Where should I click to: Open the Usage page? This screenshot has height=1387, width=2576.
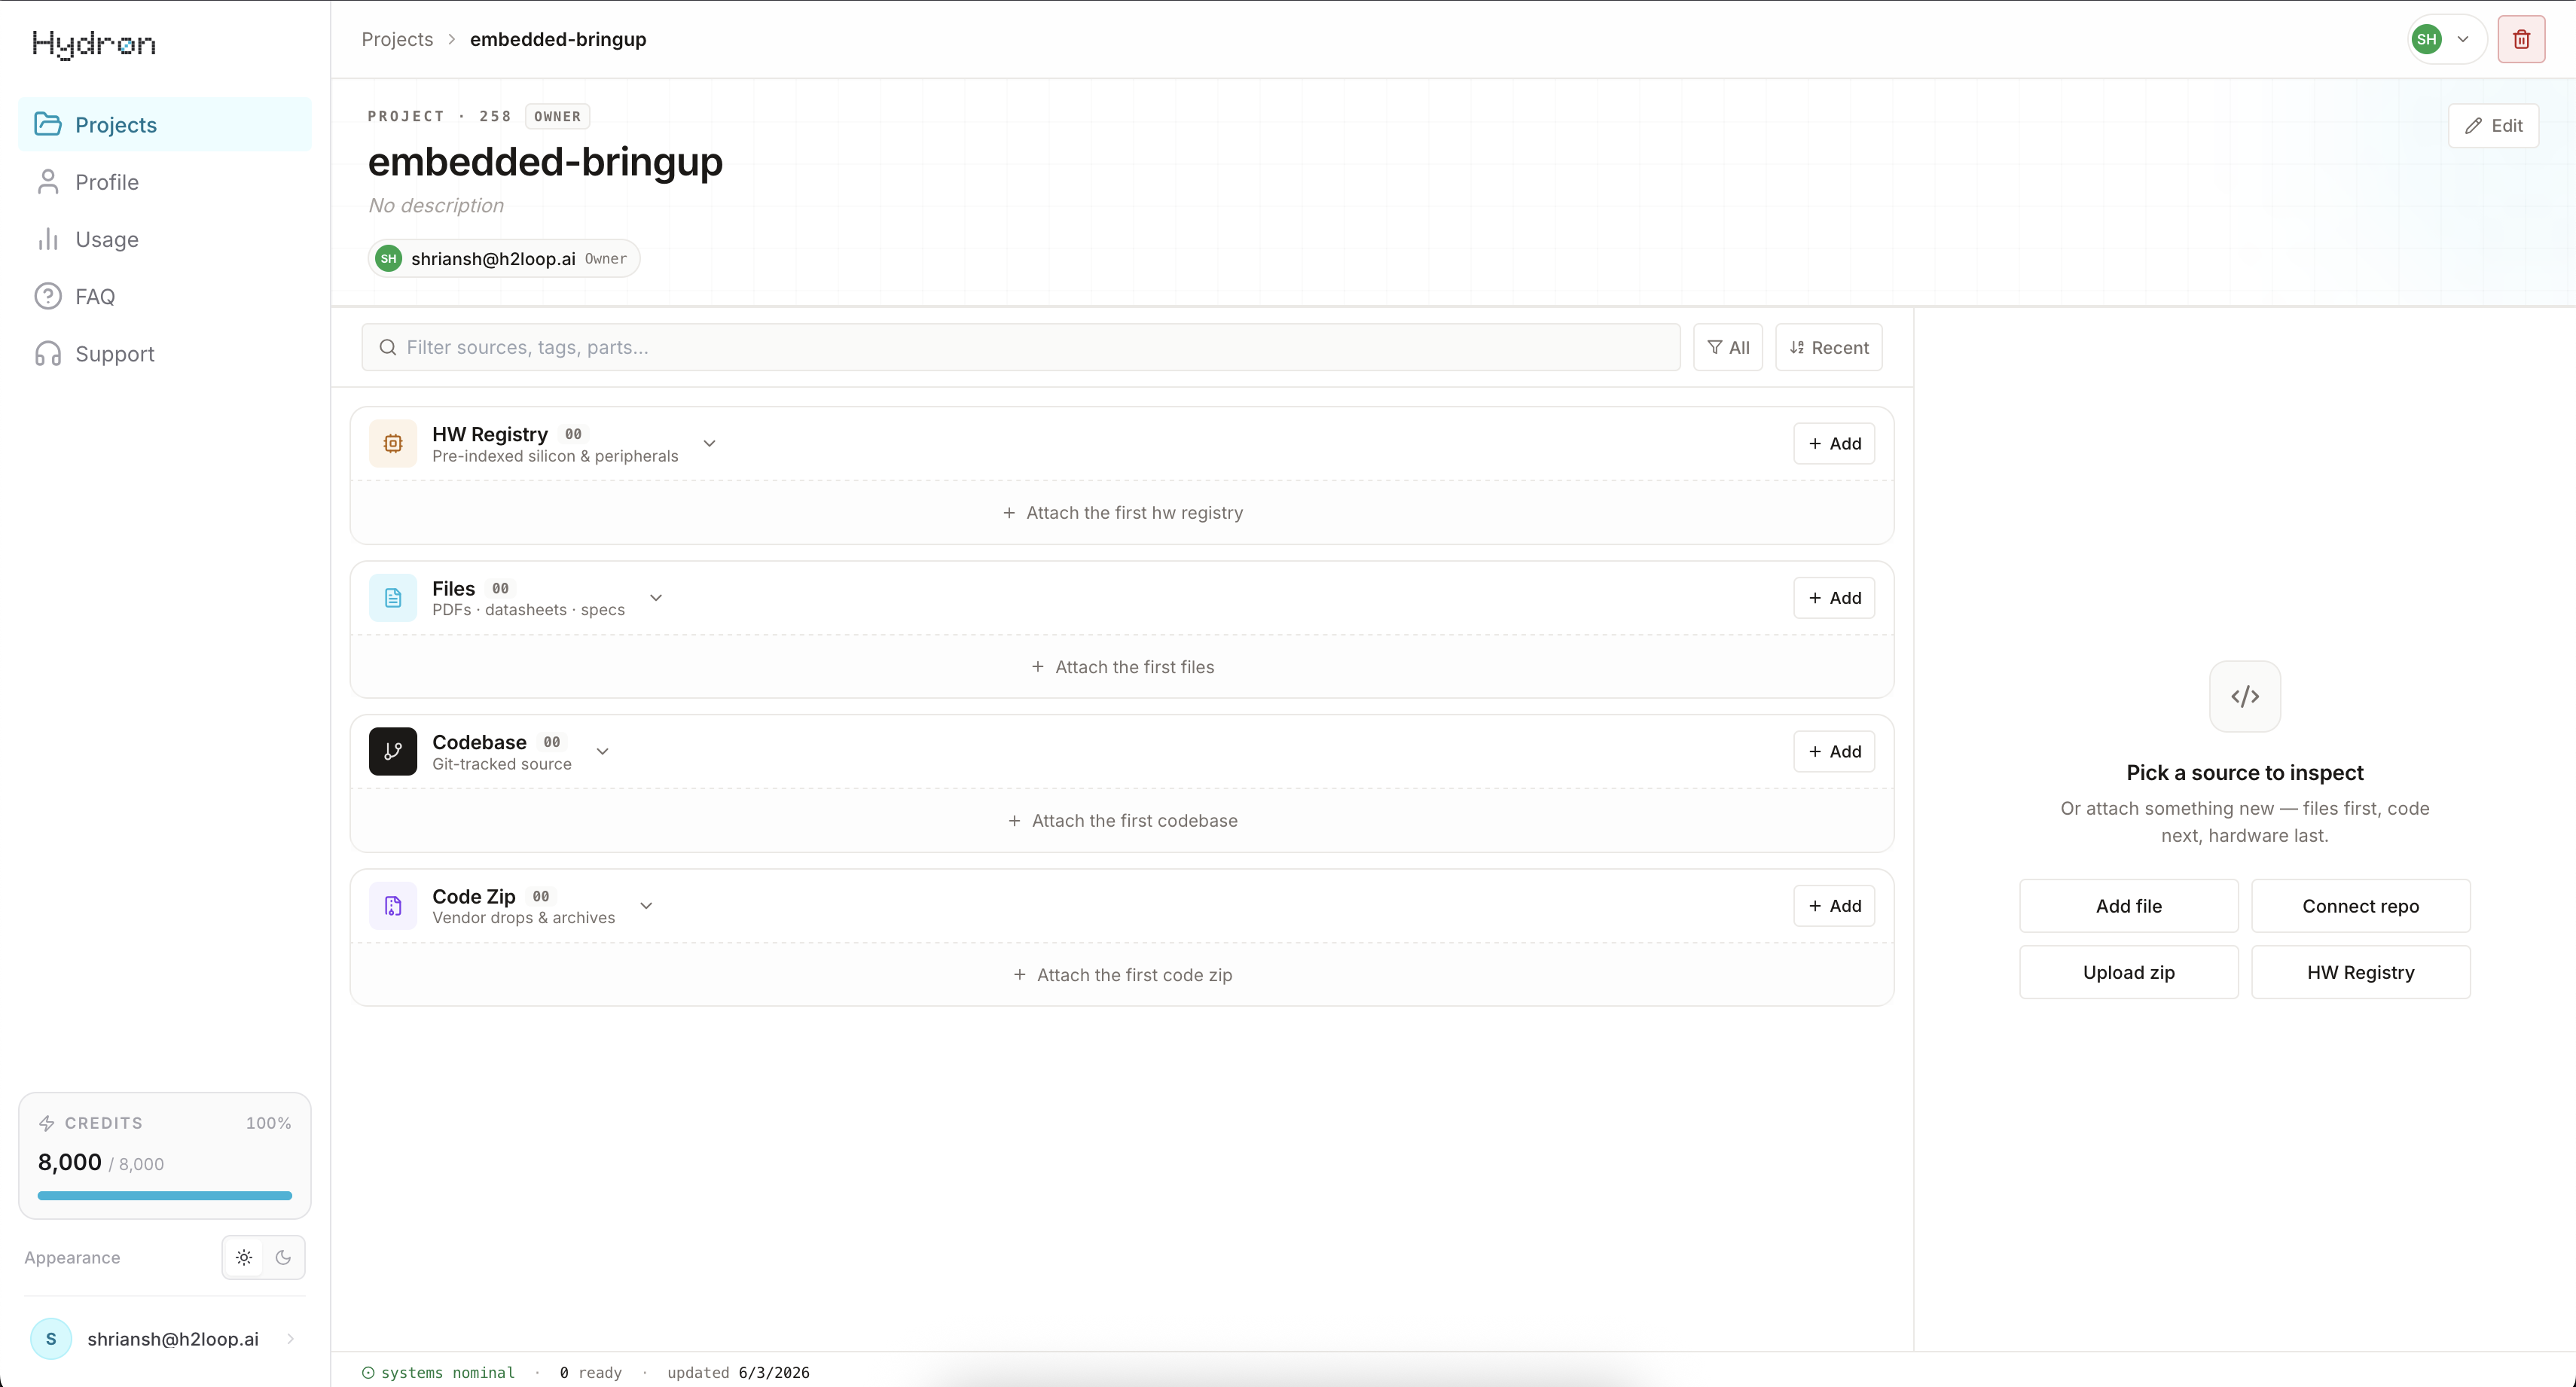click(165, 239)
